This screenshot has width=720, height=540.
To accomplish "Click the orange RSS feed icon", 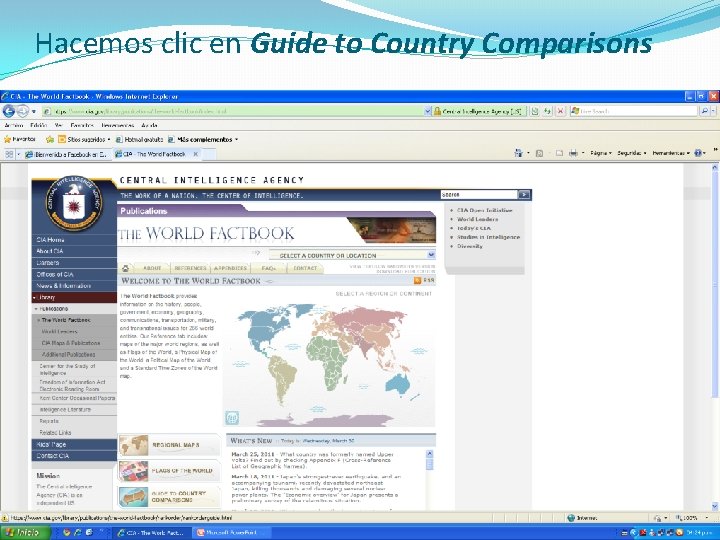I will tap(417, 281).
